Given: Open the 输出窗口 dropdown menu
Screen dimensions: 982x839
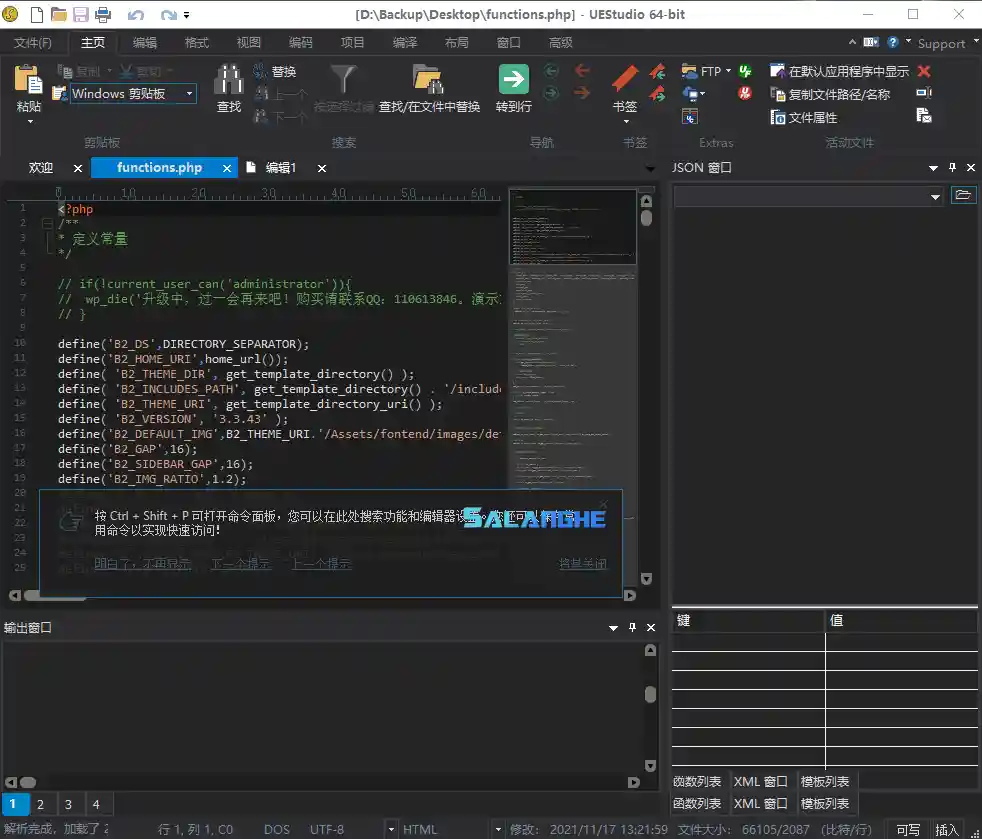Looking at the screenshot, I should (612, 627).
